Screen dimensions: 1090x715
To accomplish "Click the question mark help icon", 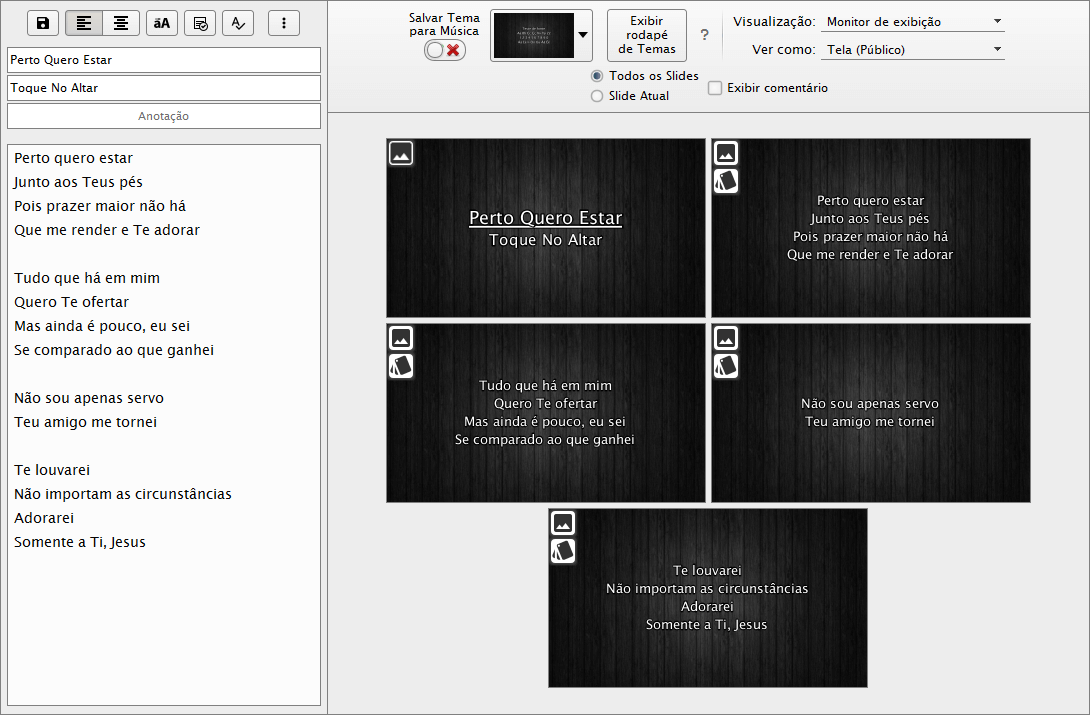I will 704,35.
